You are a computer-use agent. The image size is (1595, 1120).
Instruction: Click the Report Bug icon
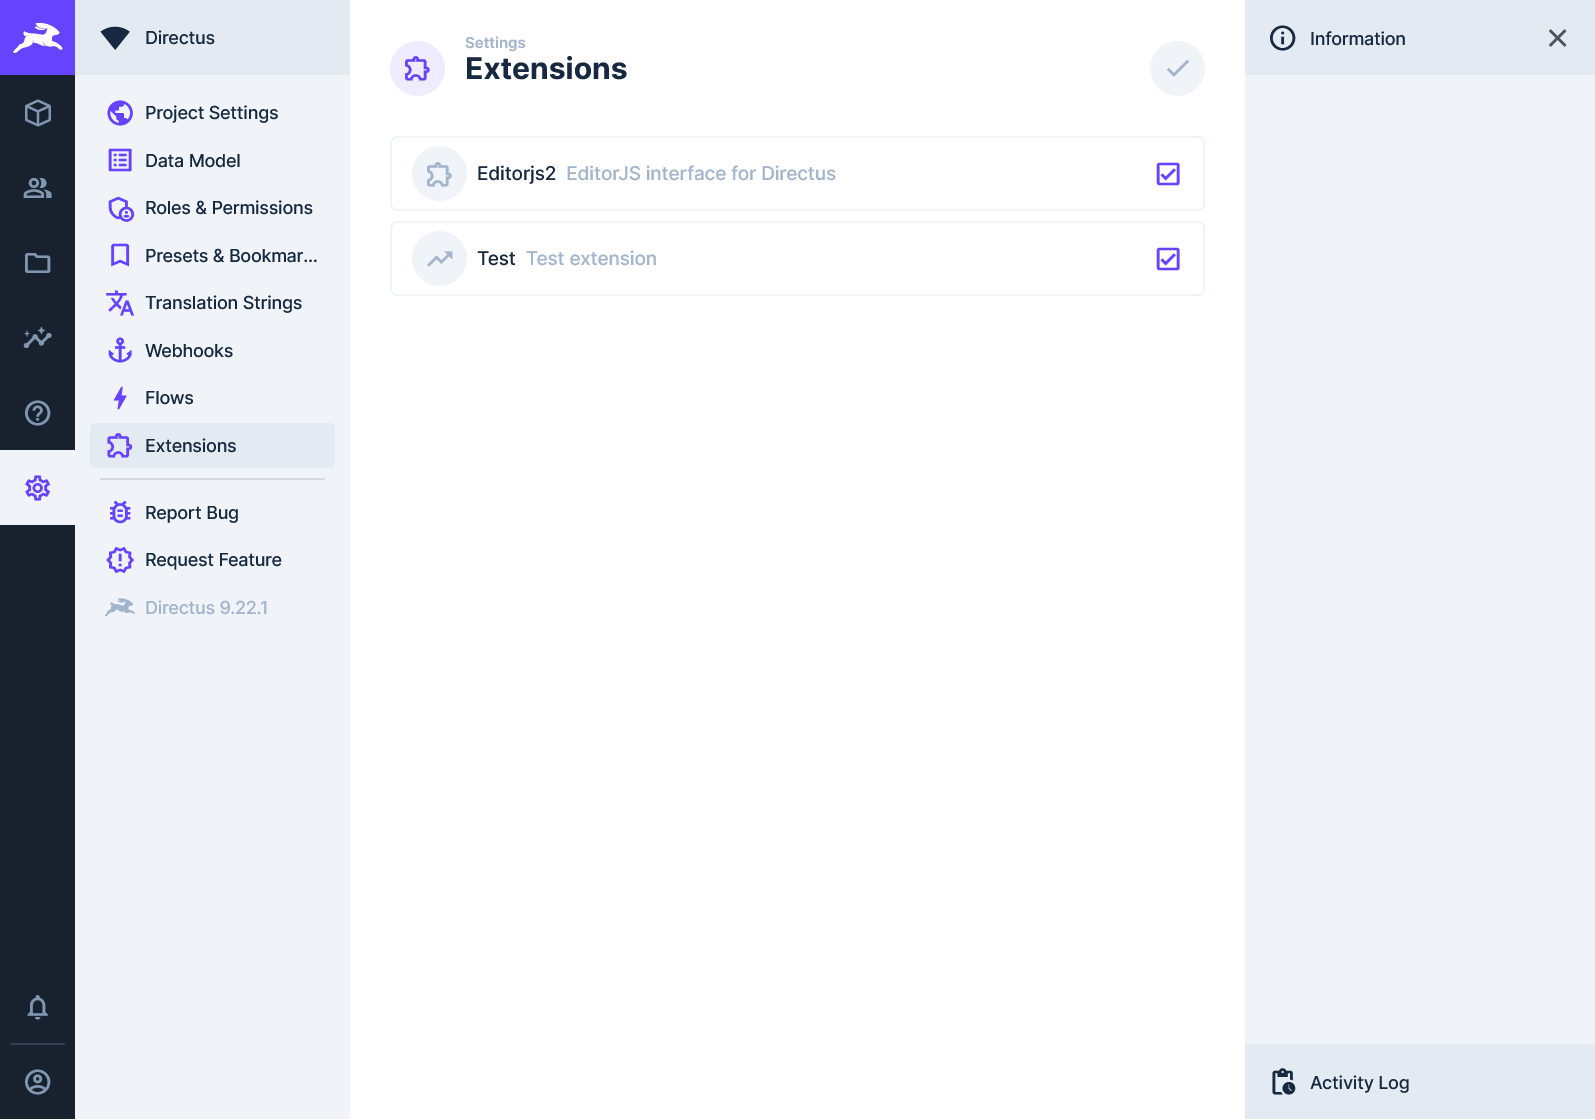[120, 512]
